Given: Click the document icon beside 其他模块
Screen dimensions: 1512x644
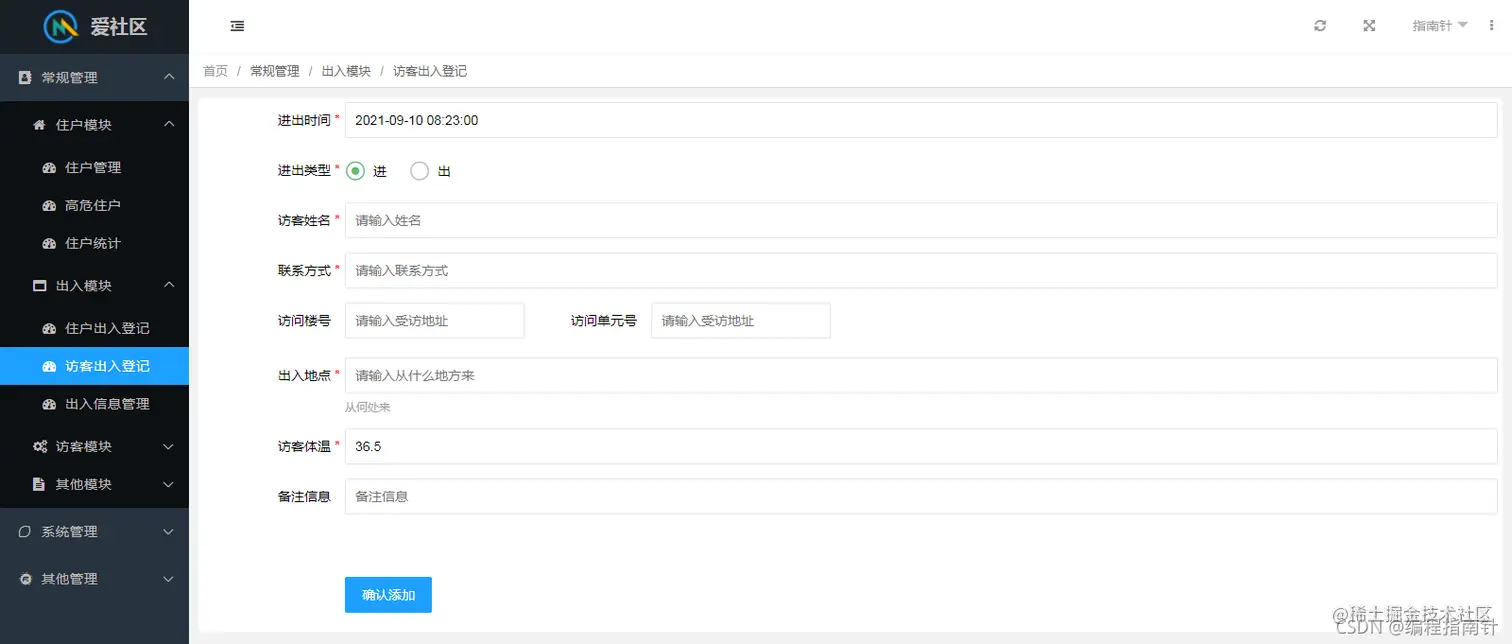Looking at the screenshot, I should click(x=39, y=485).
